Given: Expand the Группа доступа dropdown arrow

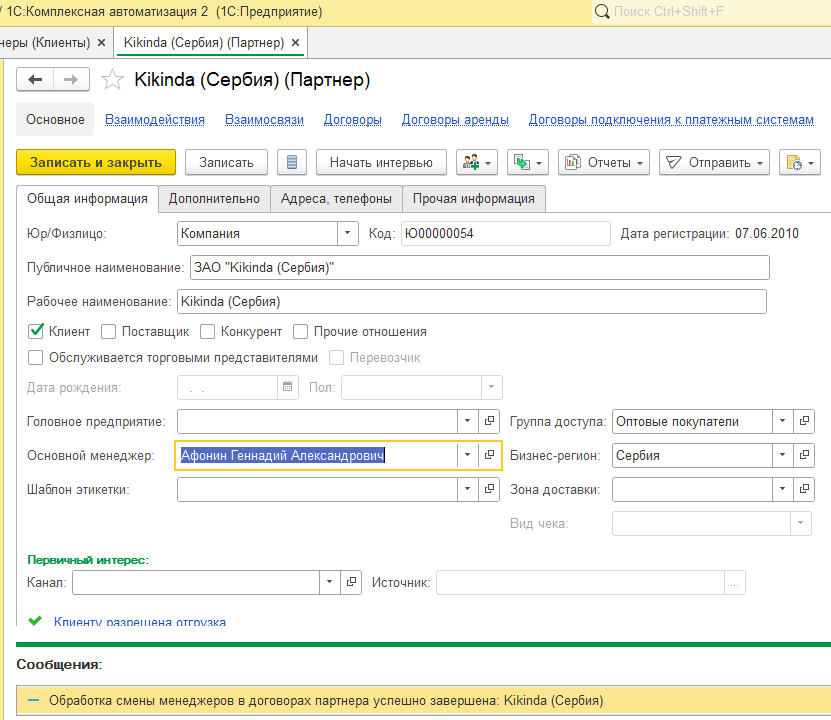Looking at the screenshot, I should (x=782, y=421).
